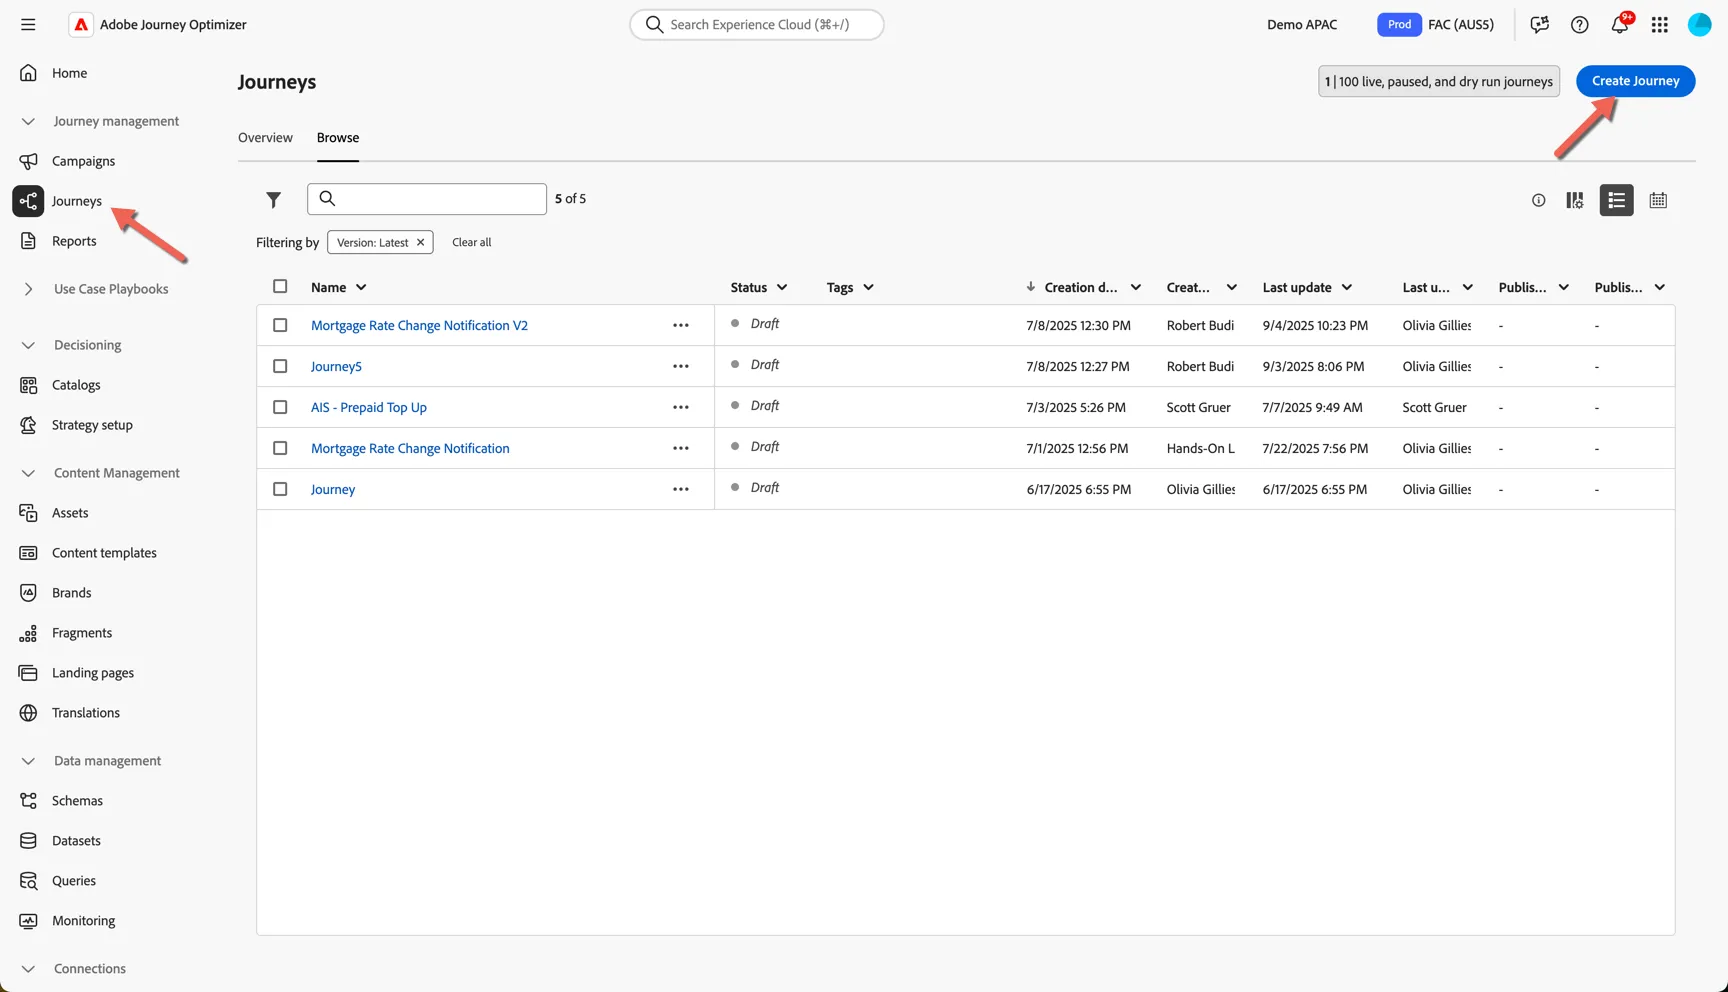The height and width of the screenshot is (992, 1728).
Task: Collapse the Decisioning section
Action: 28,346
